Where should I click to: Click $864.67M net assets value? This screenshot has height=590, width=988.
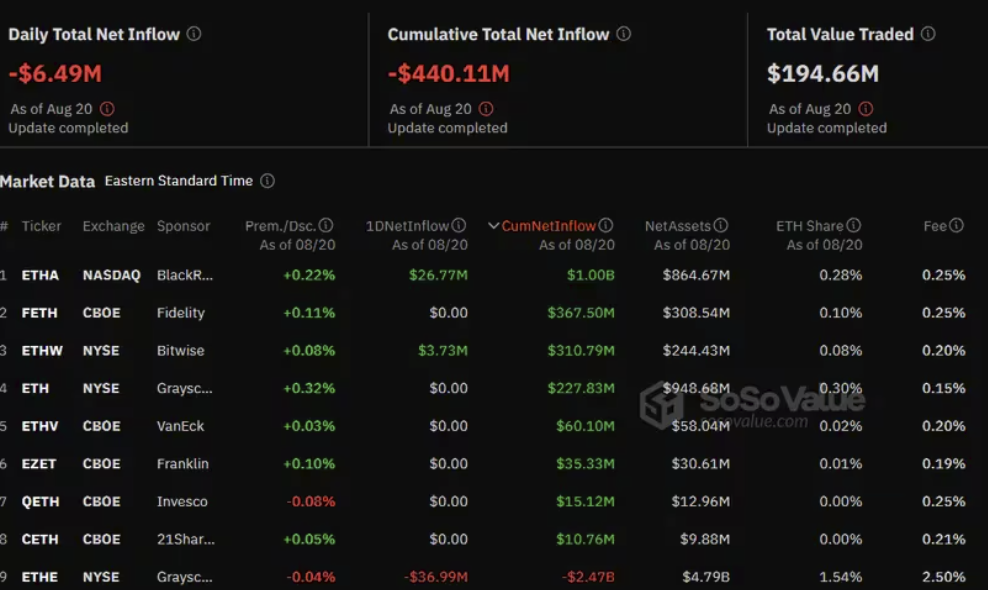coord(696,275)
